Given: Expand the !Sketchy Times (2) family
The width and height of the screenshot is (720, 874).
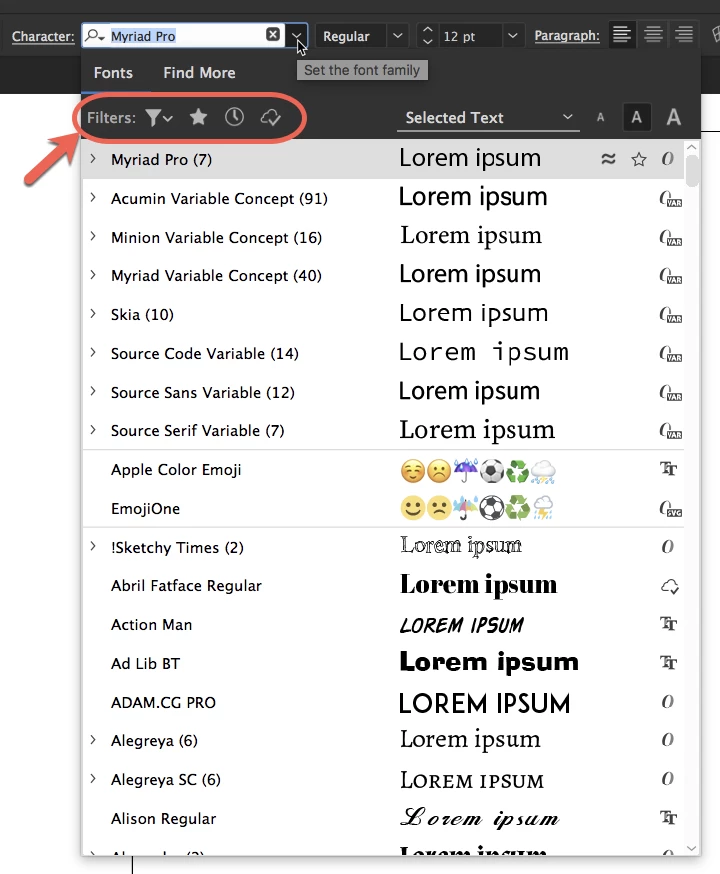Looking at the screenshot, I should click(93, 547).
